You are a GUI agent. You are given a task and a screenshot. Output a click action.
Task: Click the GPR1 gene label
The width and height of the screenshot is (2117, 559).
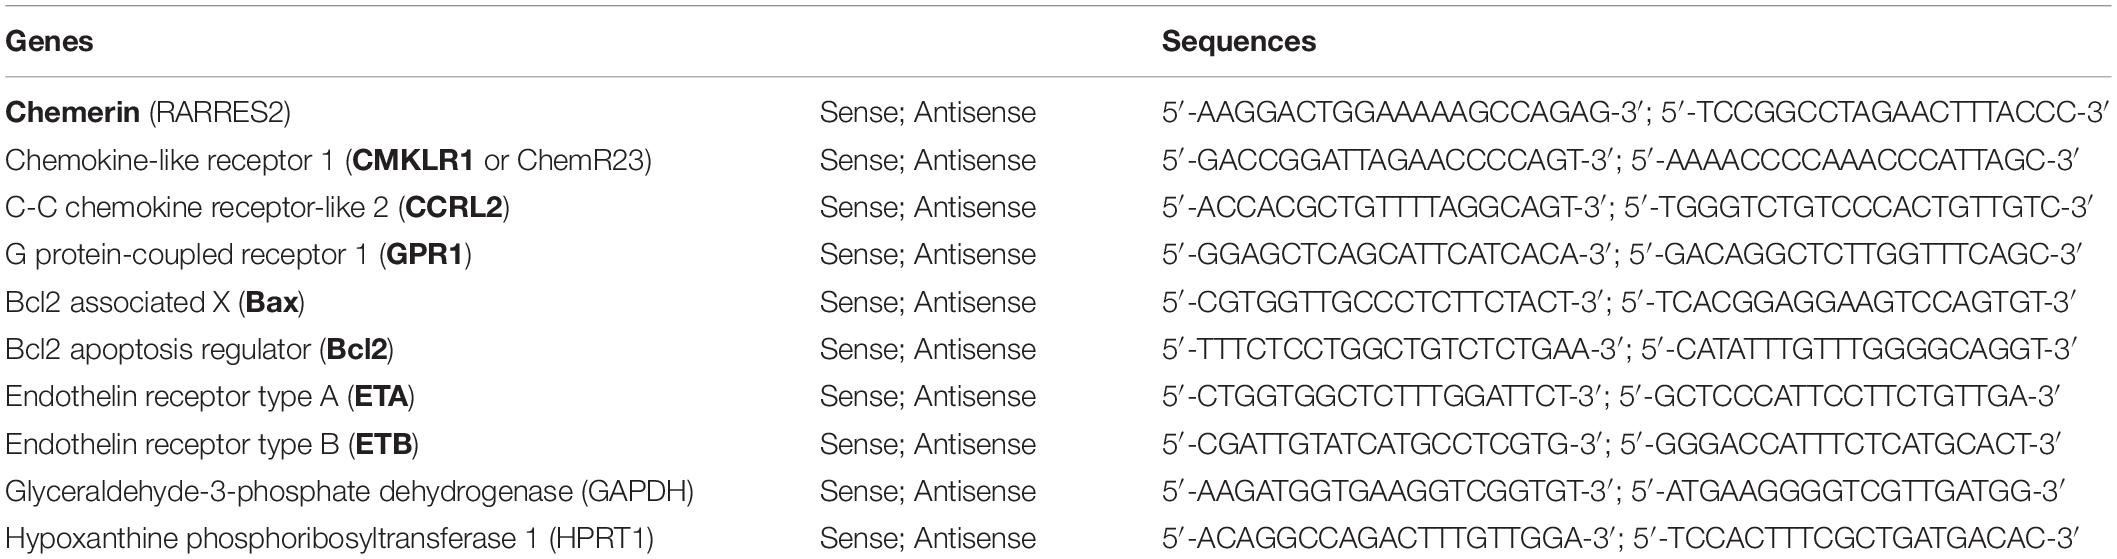(x=425, y=254)
